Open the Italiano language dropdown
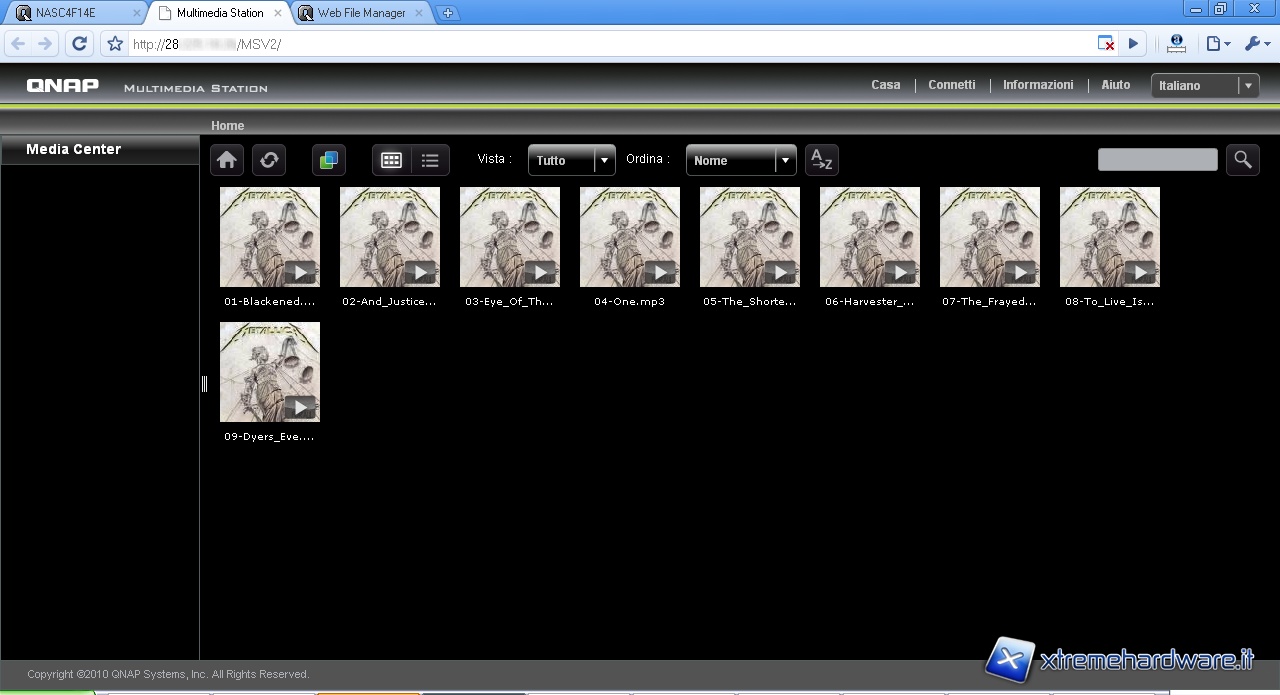 [1204, 86]
